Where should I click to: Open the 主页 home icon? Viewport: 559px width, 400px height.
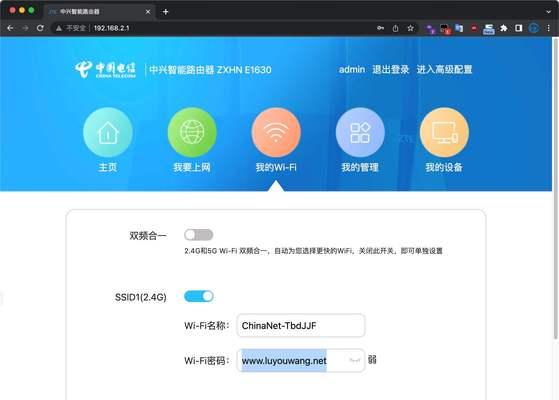coord(108,132)
